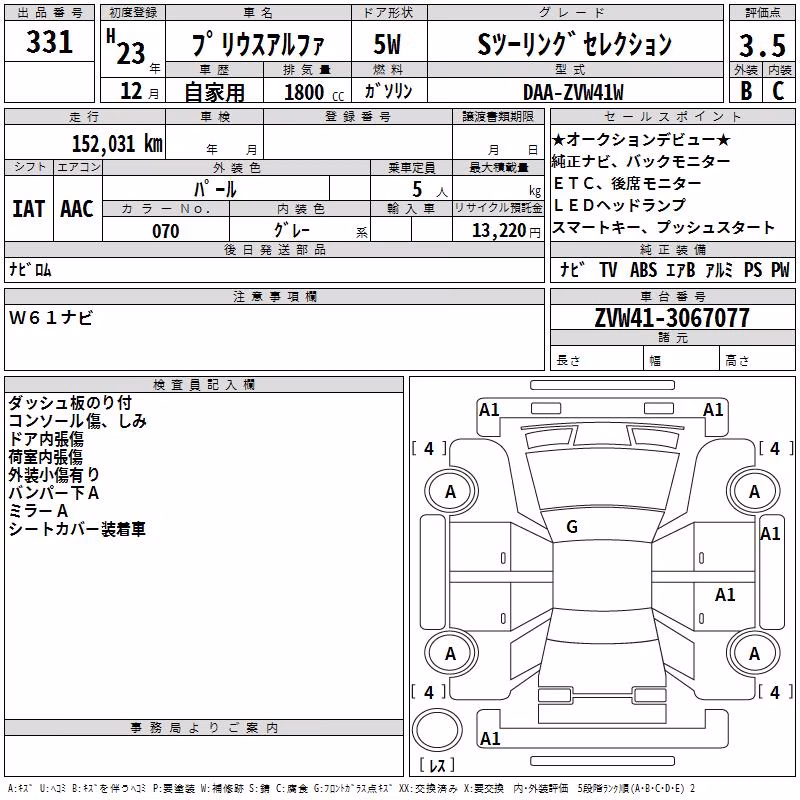Click the interior color グレー

coord(291,230)
